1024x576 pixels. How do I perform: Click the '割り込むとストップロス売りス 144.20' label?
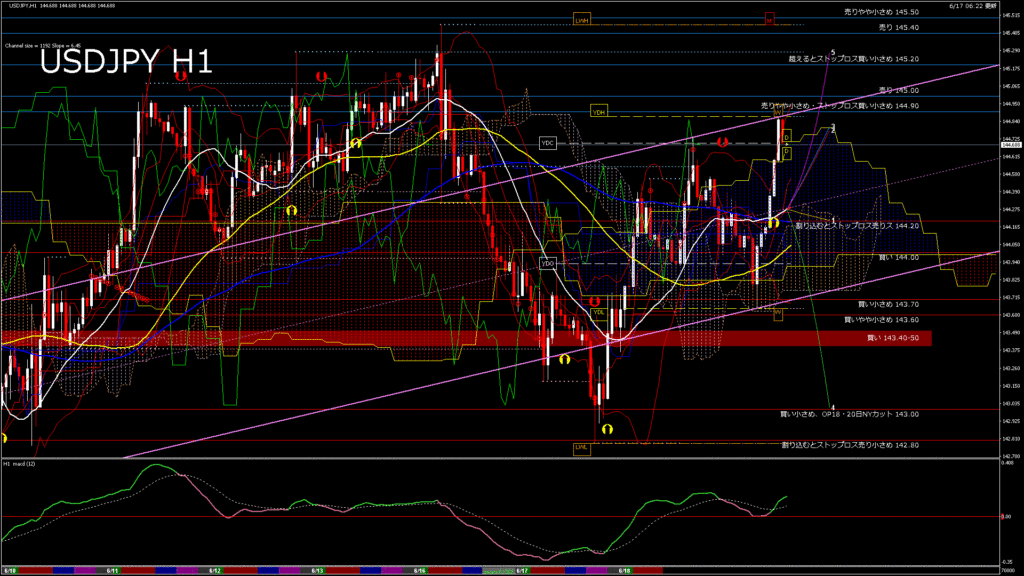click(857, 226)
